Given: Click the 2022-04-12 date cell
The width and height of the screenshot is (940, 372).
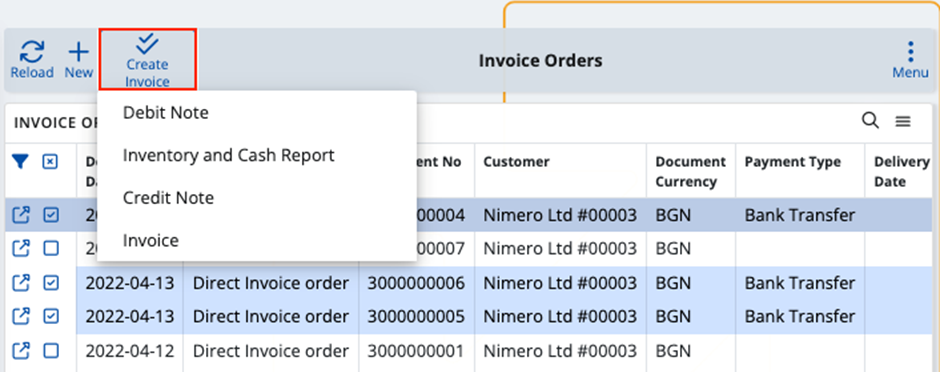Looking at the screenshot, I should coord(129,350).
